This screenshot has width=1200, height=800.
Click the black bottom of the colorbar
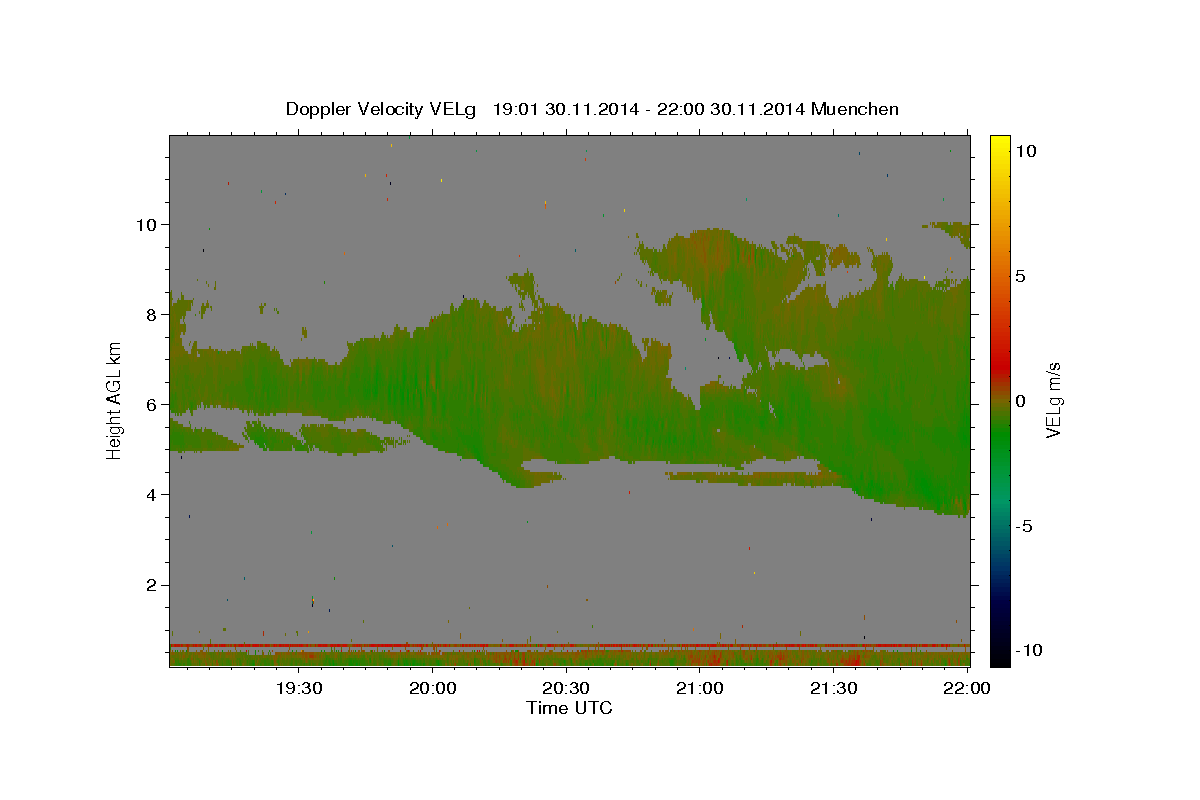coord(1000,658)
